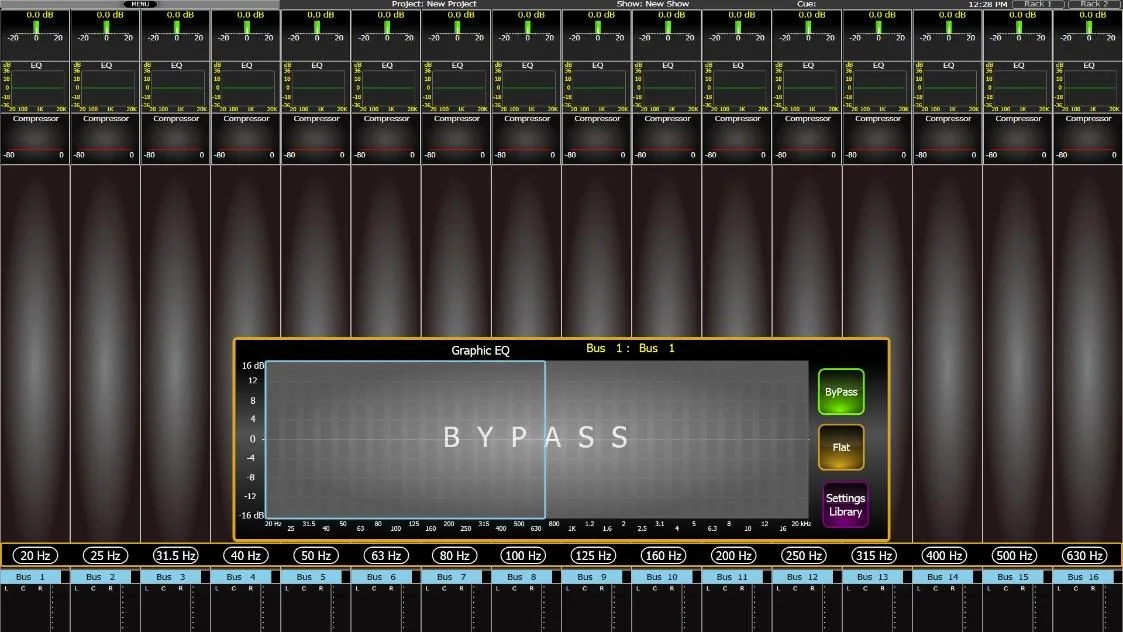Select the Bus 1 channel label
This screenshot has width=1123, height=632.
30,577
